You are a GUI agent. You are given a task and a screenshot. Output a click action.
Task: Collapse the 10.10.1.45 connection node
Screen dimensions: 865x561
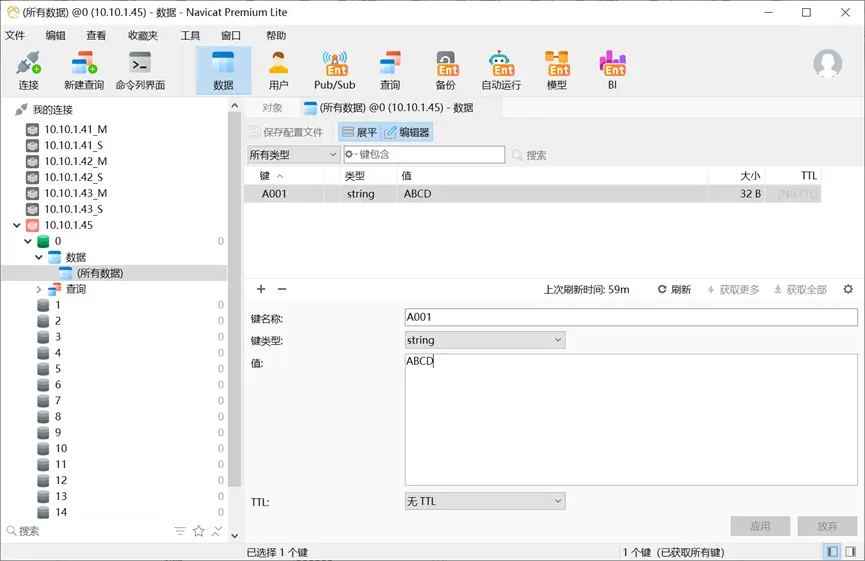(x=17, y=225)
